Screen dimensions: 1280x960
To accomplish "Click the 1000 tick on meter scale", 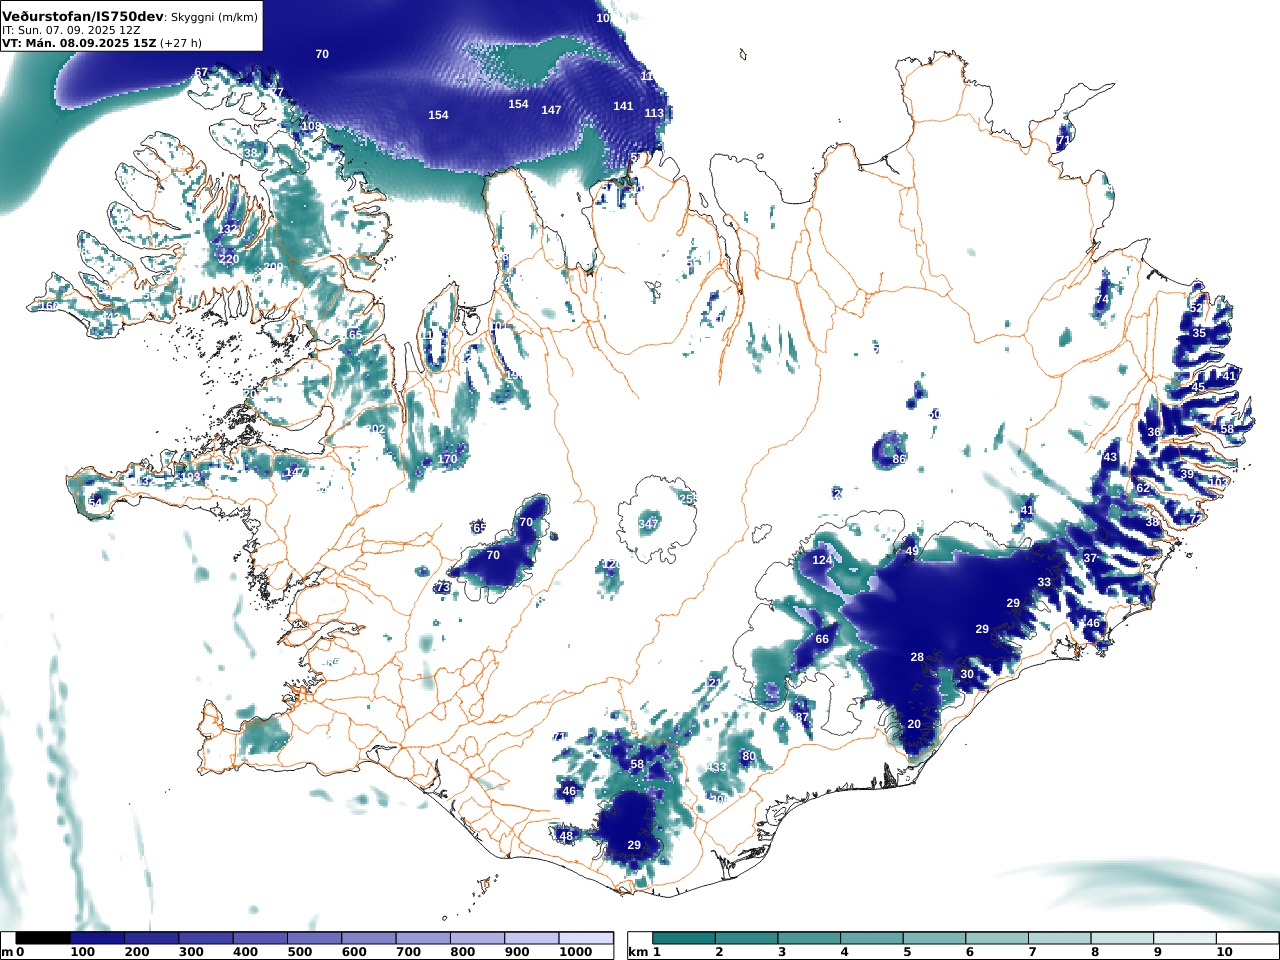I will click(576, 952).
